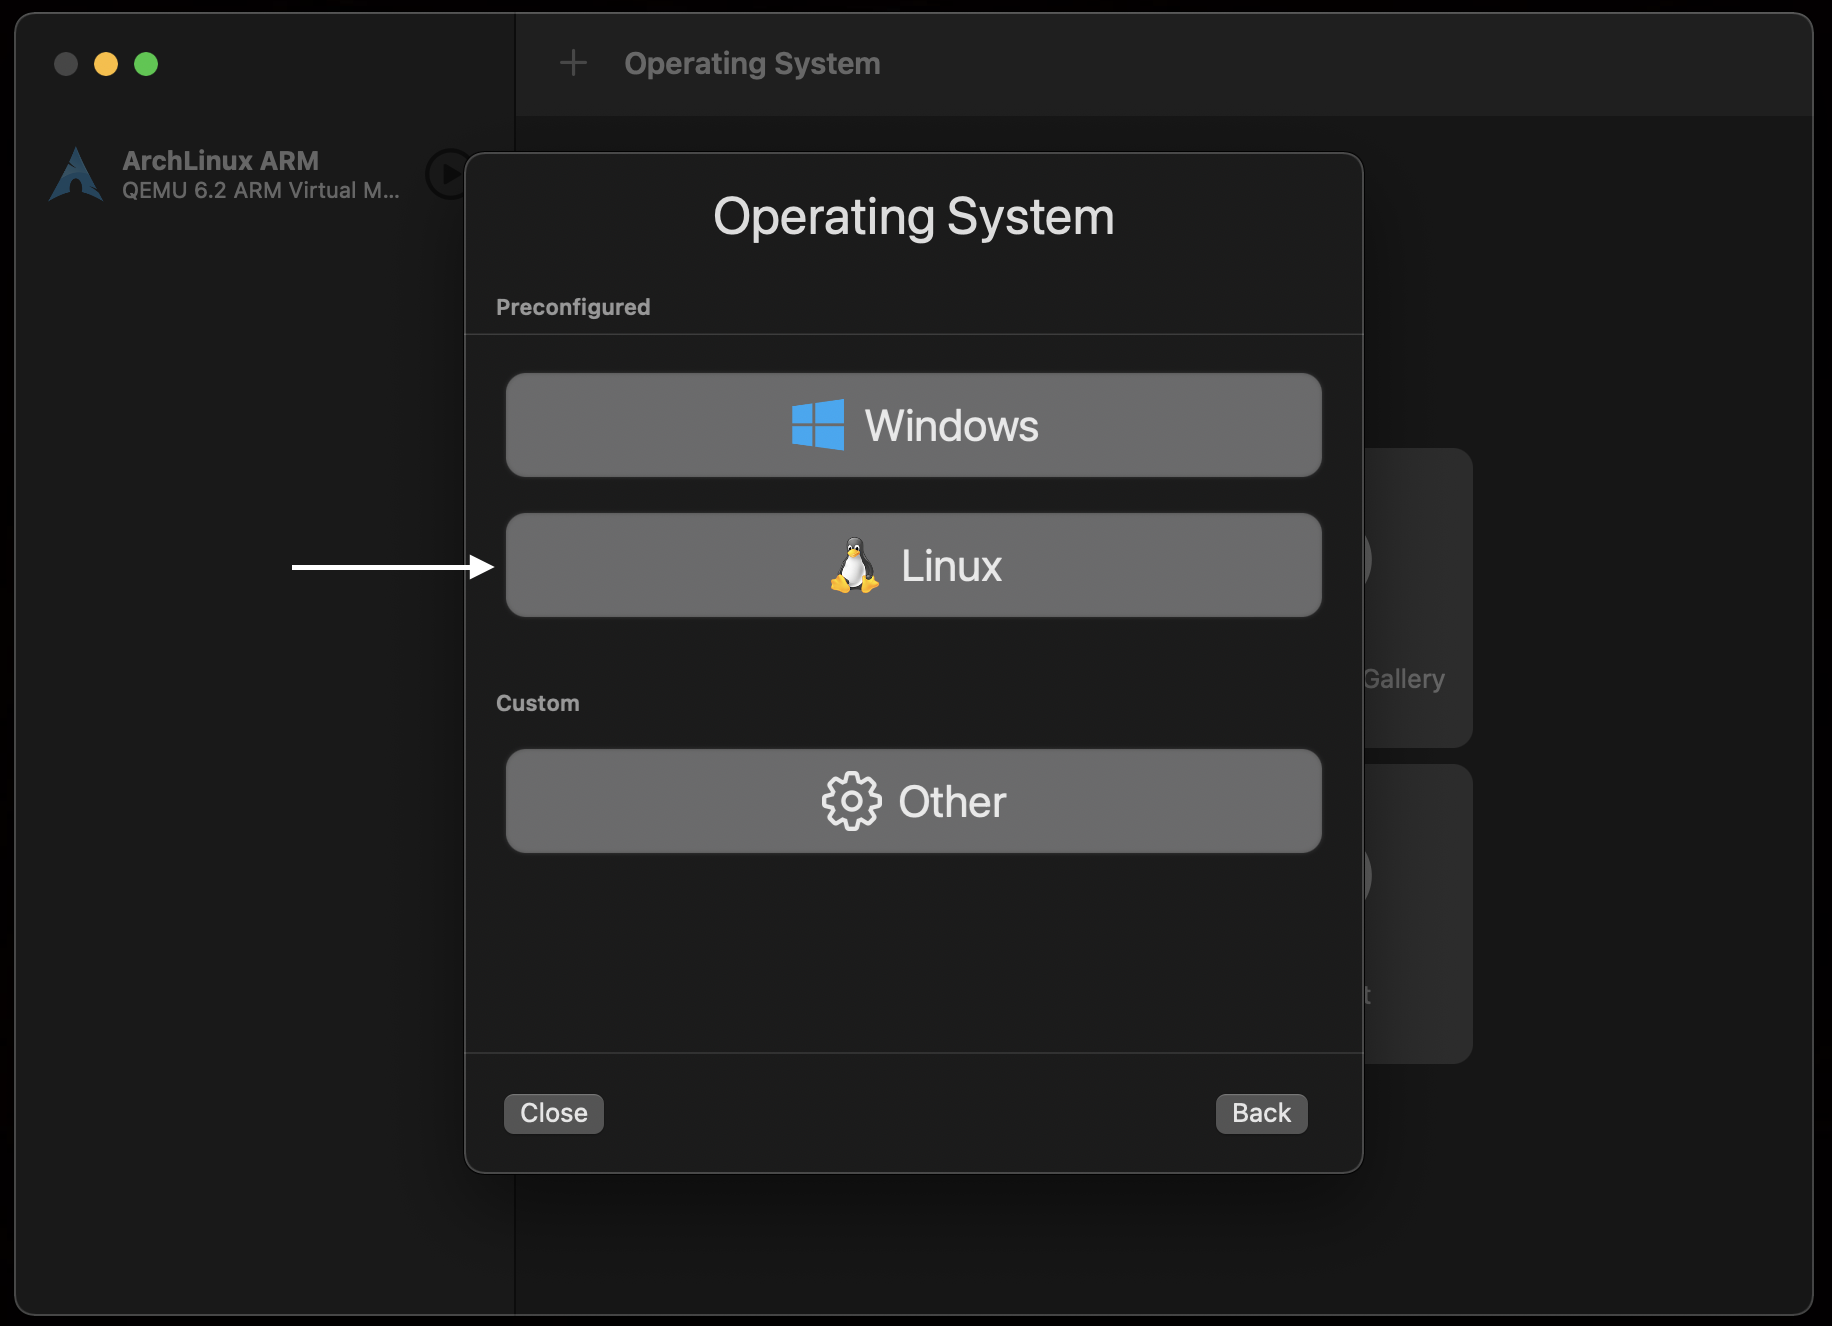Pick the Other custom option label
The height and width of the screenshot is (1326, 1832).
click(x=952, y=802)
